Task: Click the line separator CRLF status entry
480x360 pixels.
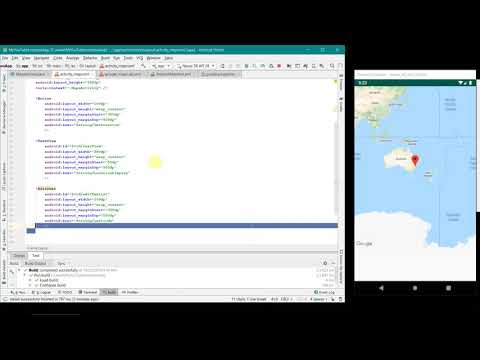Action: [286, 299]
